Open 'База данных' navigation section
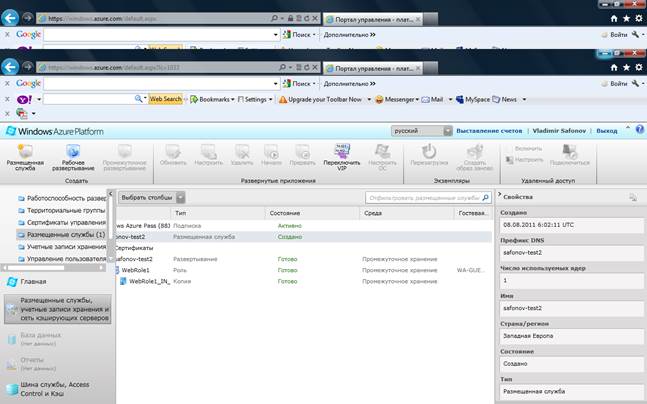Viewport: 647px width, 404px height. tap(34, 339)
